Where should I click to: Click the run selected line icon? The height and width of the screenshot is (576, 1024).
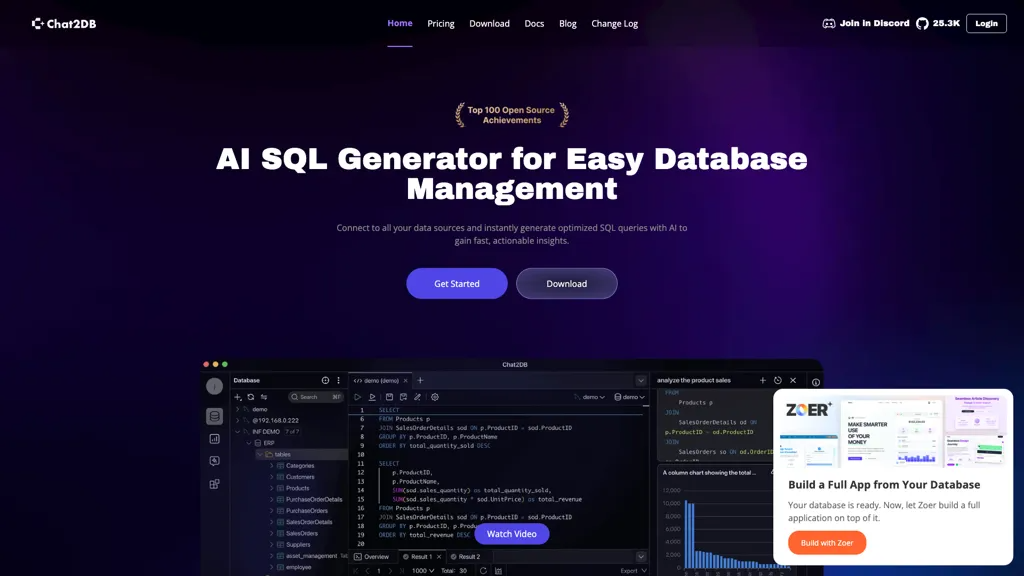coord(372,397)
